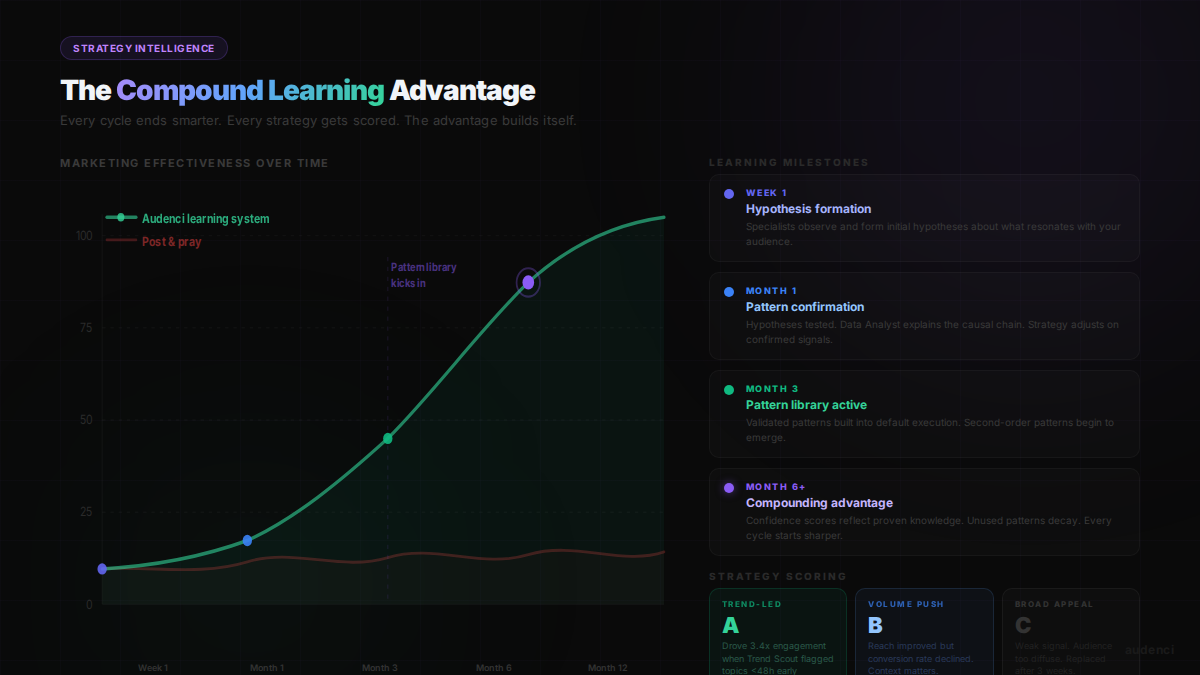Open the Pattern library active milestone card
The image size is (1200, 675).
(x=924, y=414)
